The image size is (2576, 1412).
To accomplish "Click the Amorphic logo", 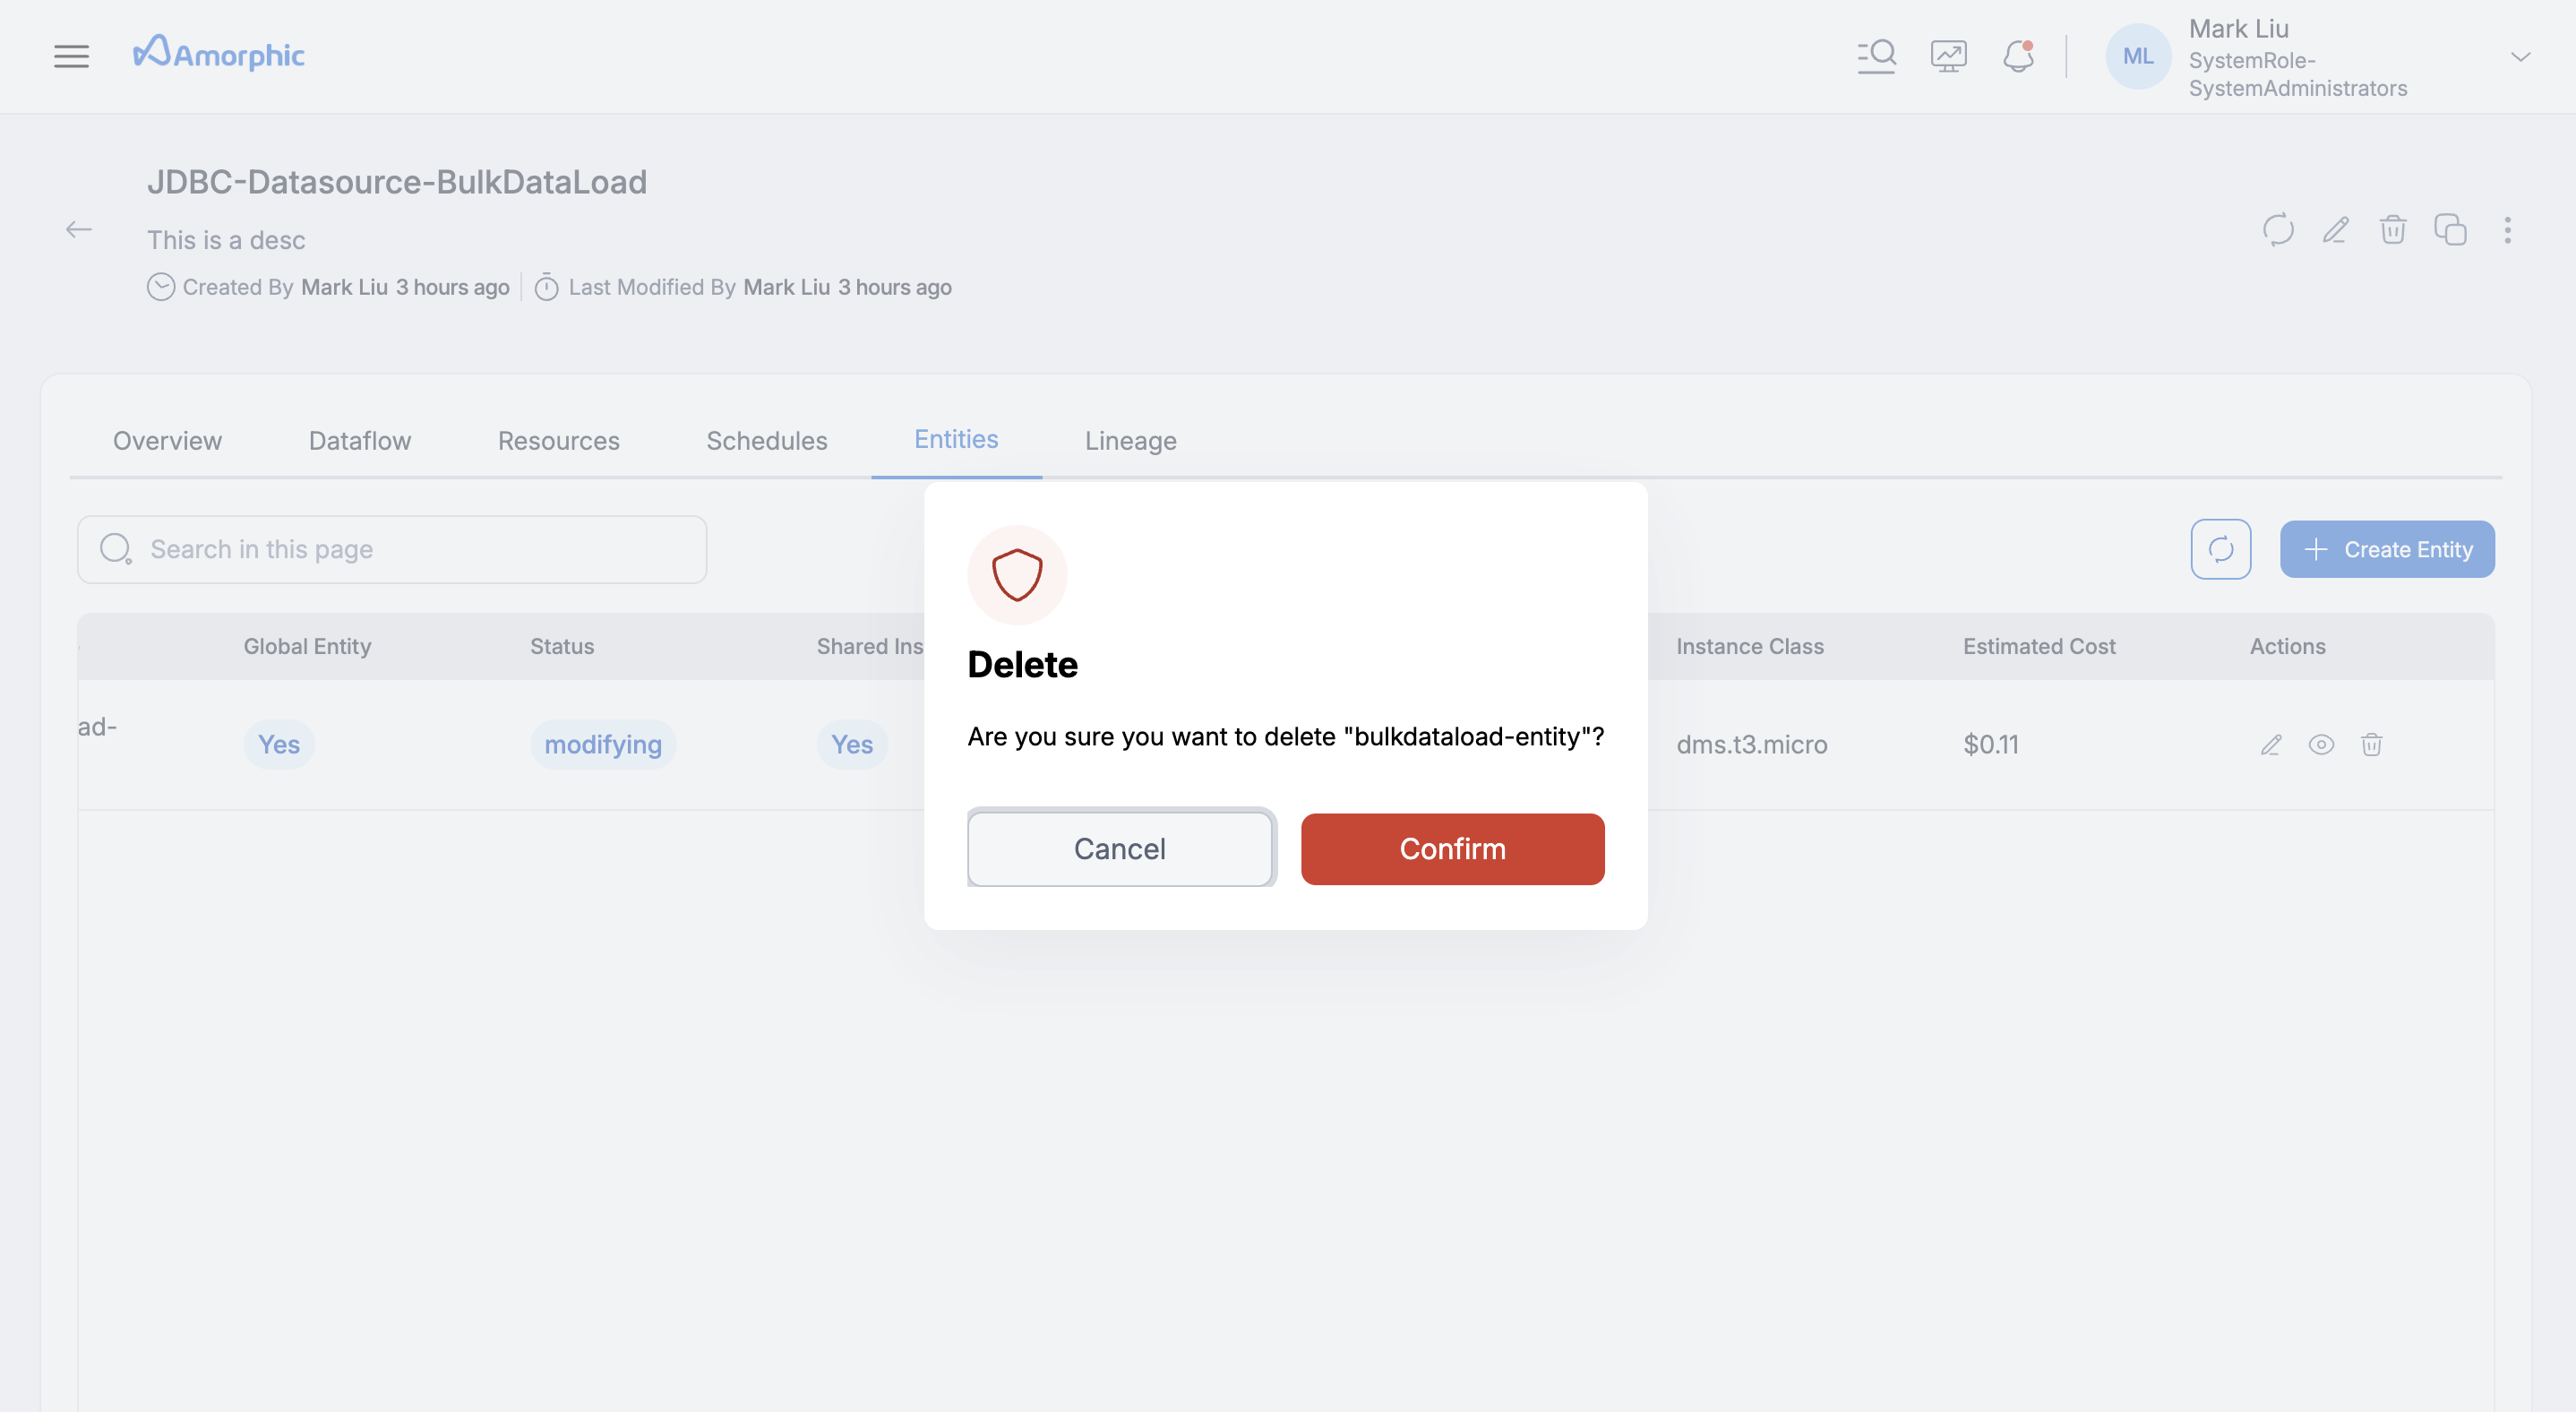I will (219, 54).
